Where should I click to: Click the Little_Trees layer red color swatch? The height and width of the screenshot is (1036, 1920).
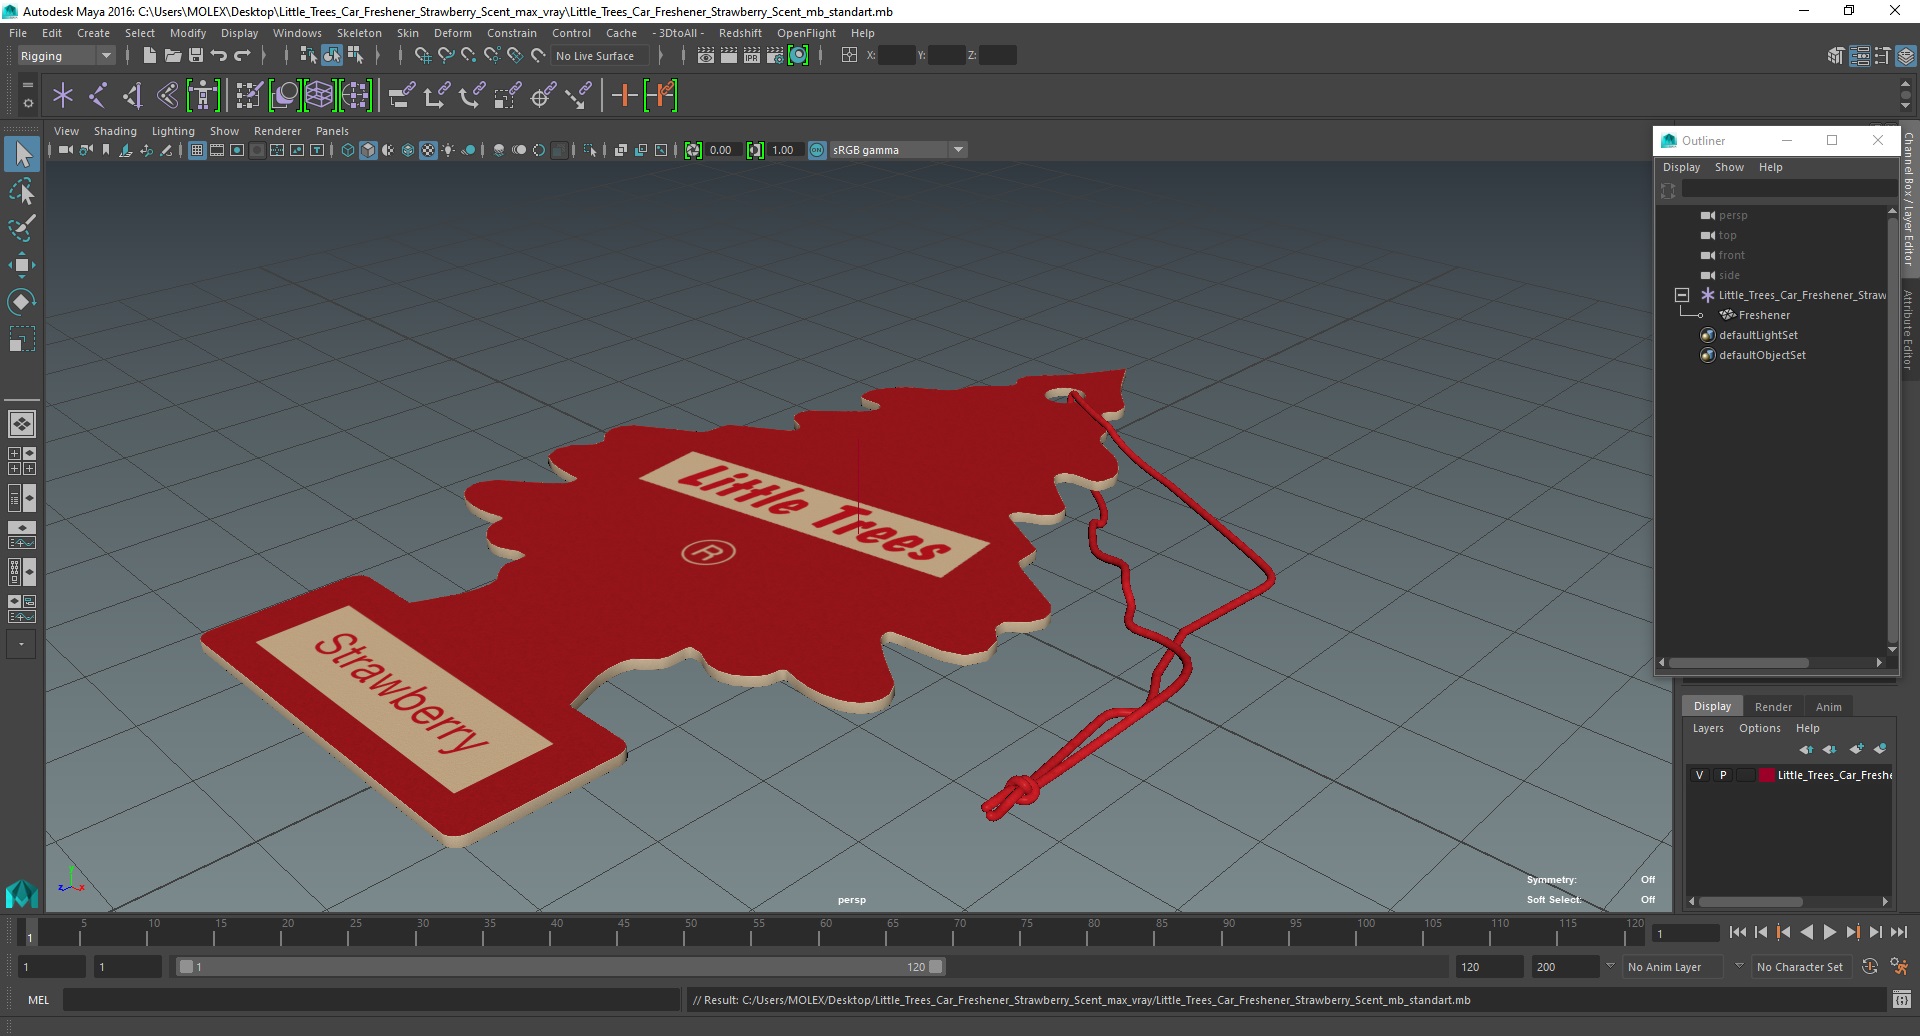pos(1767,775)
